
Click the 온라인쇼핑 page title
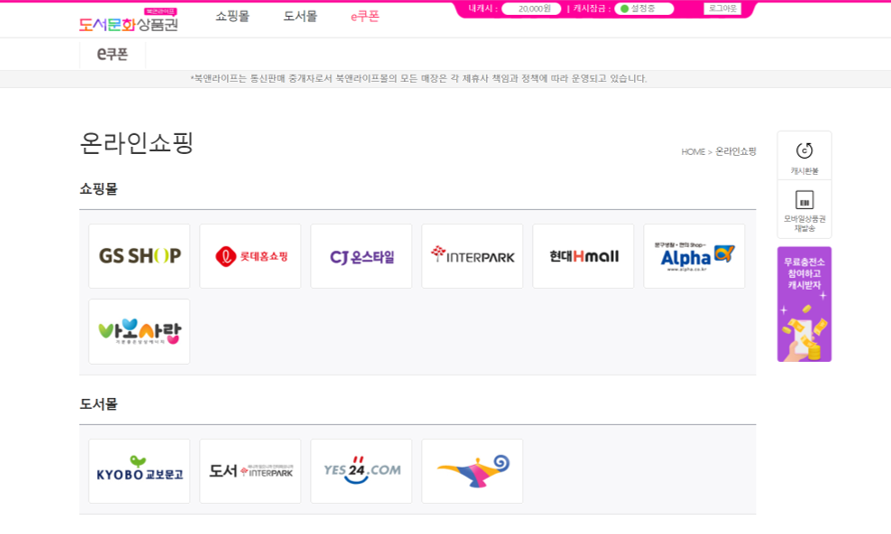(137, 143)
